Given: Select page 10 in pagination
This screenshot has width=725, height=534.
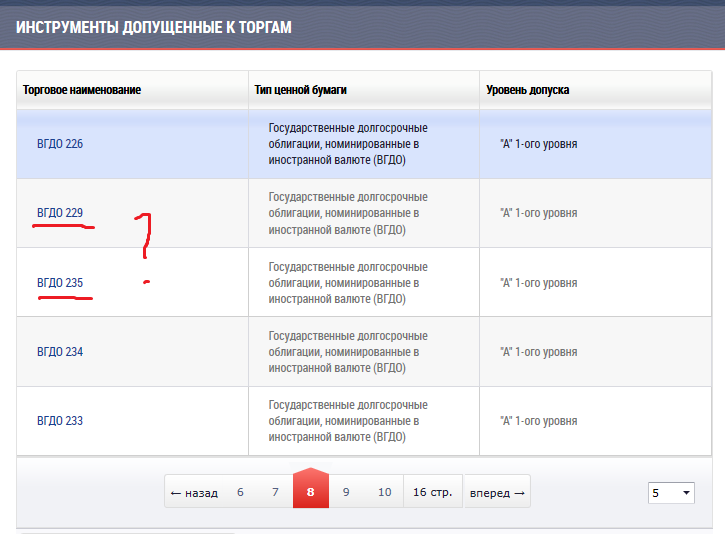Looking at the screenshot, I should (x=385, y=492).
